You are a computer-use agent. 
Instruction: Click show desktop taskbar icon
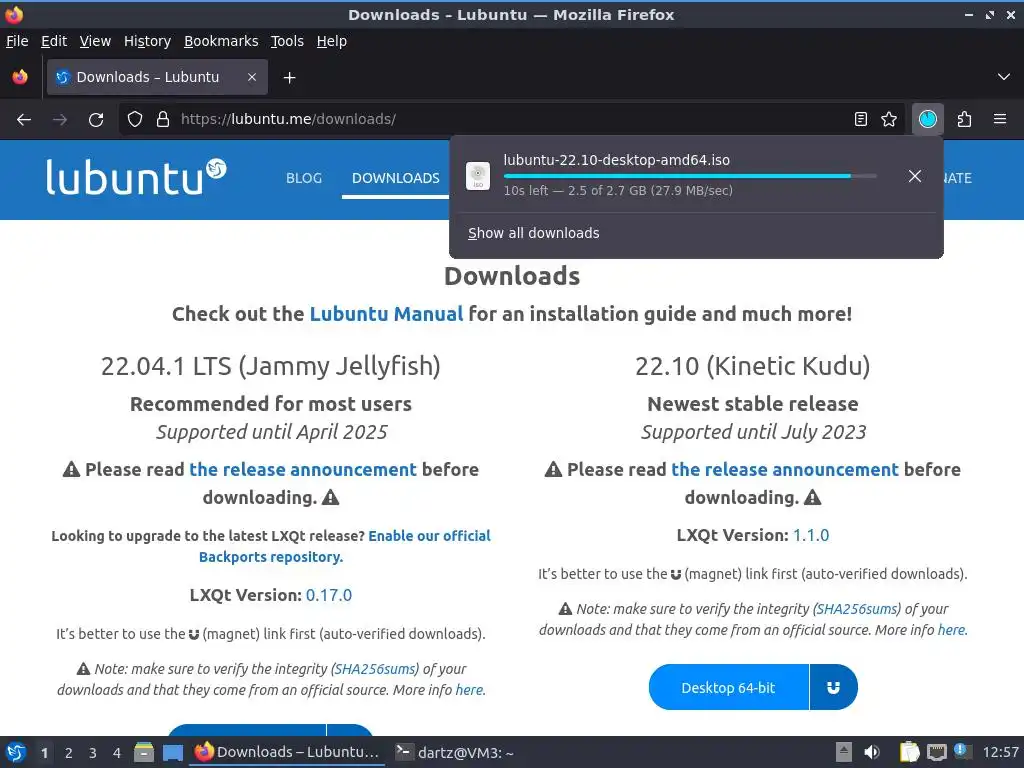pos(172,753)
